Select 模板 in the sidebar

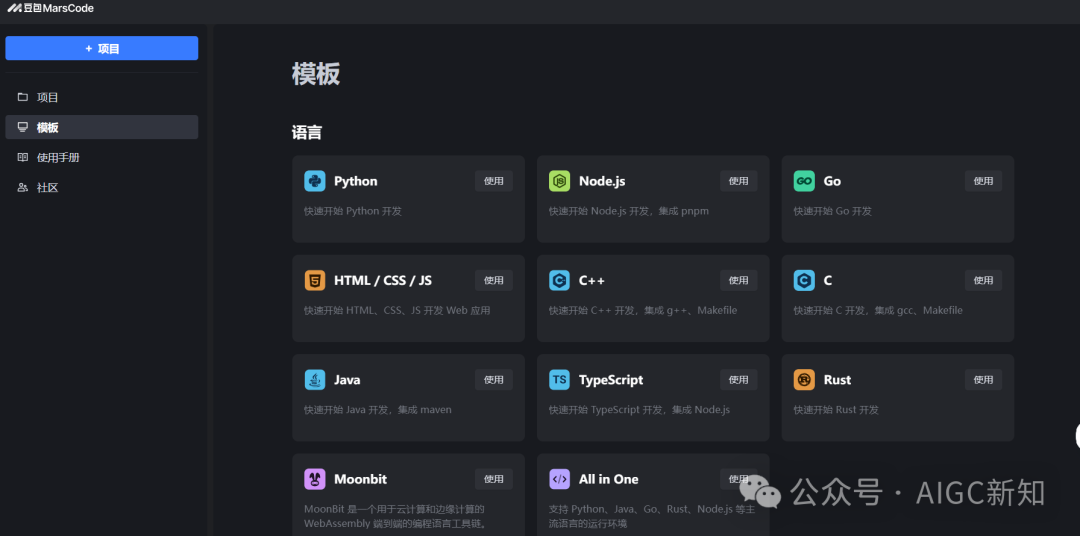click(102, 127)
